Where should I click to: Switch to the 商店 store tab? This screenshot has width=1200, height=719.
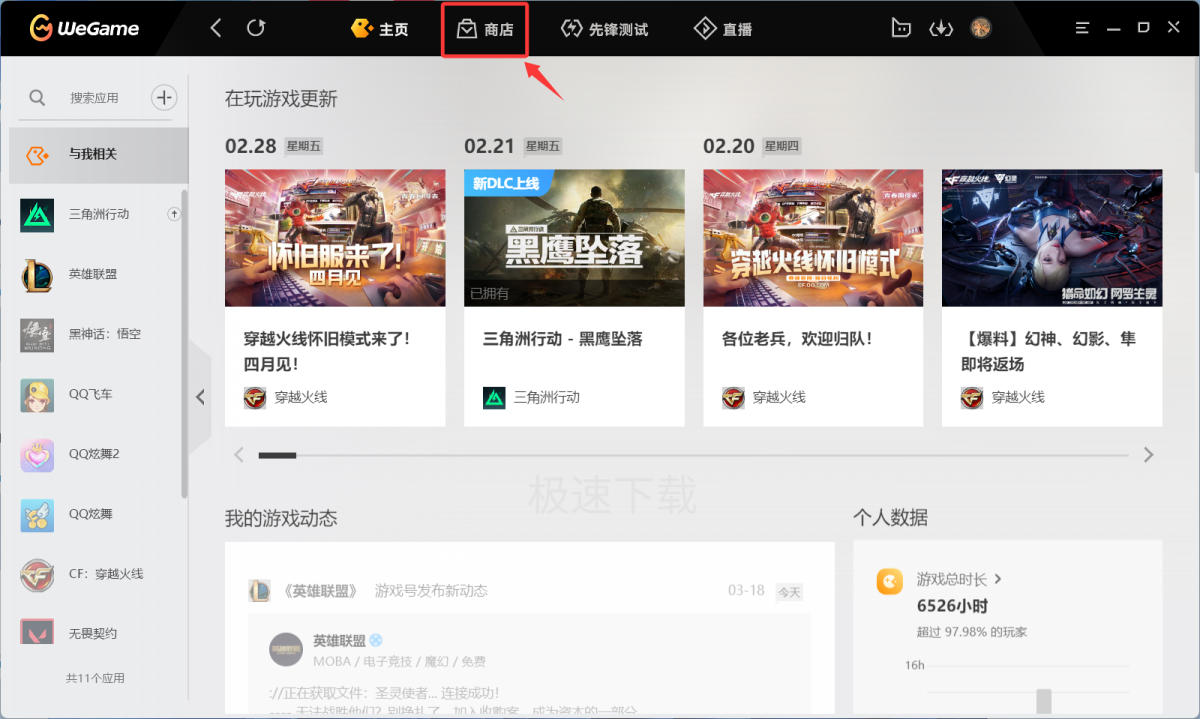485,29
